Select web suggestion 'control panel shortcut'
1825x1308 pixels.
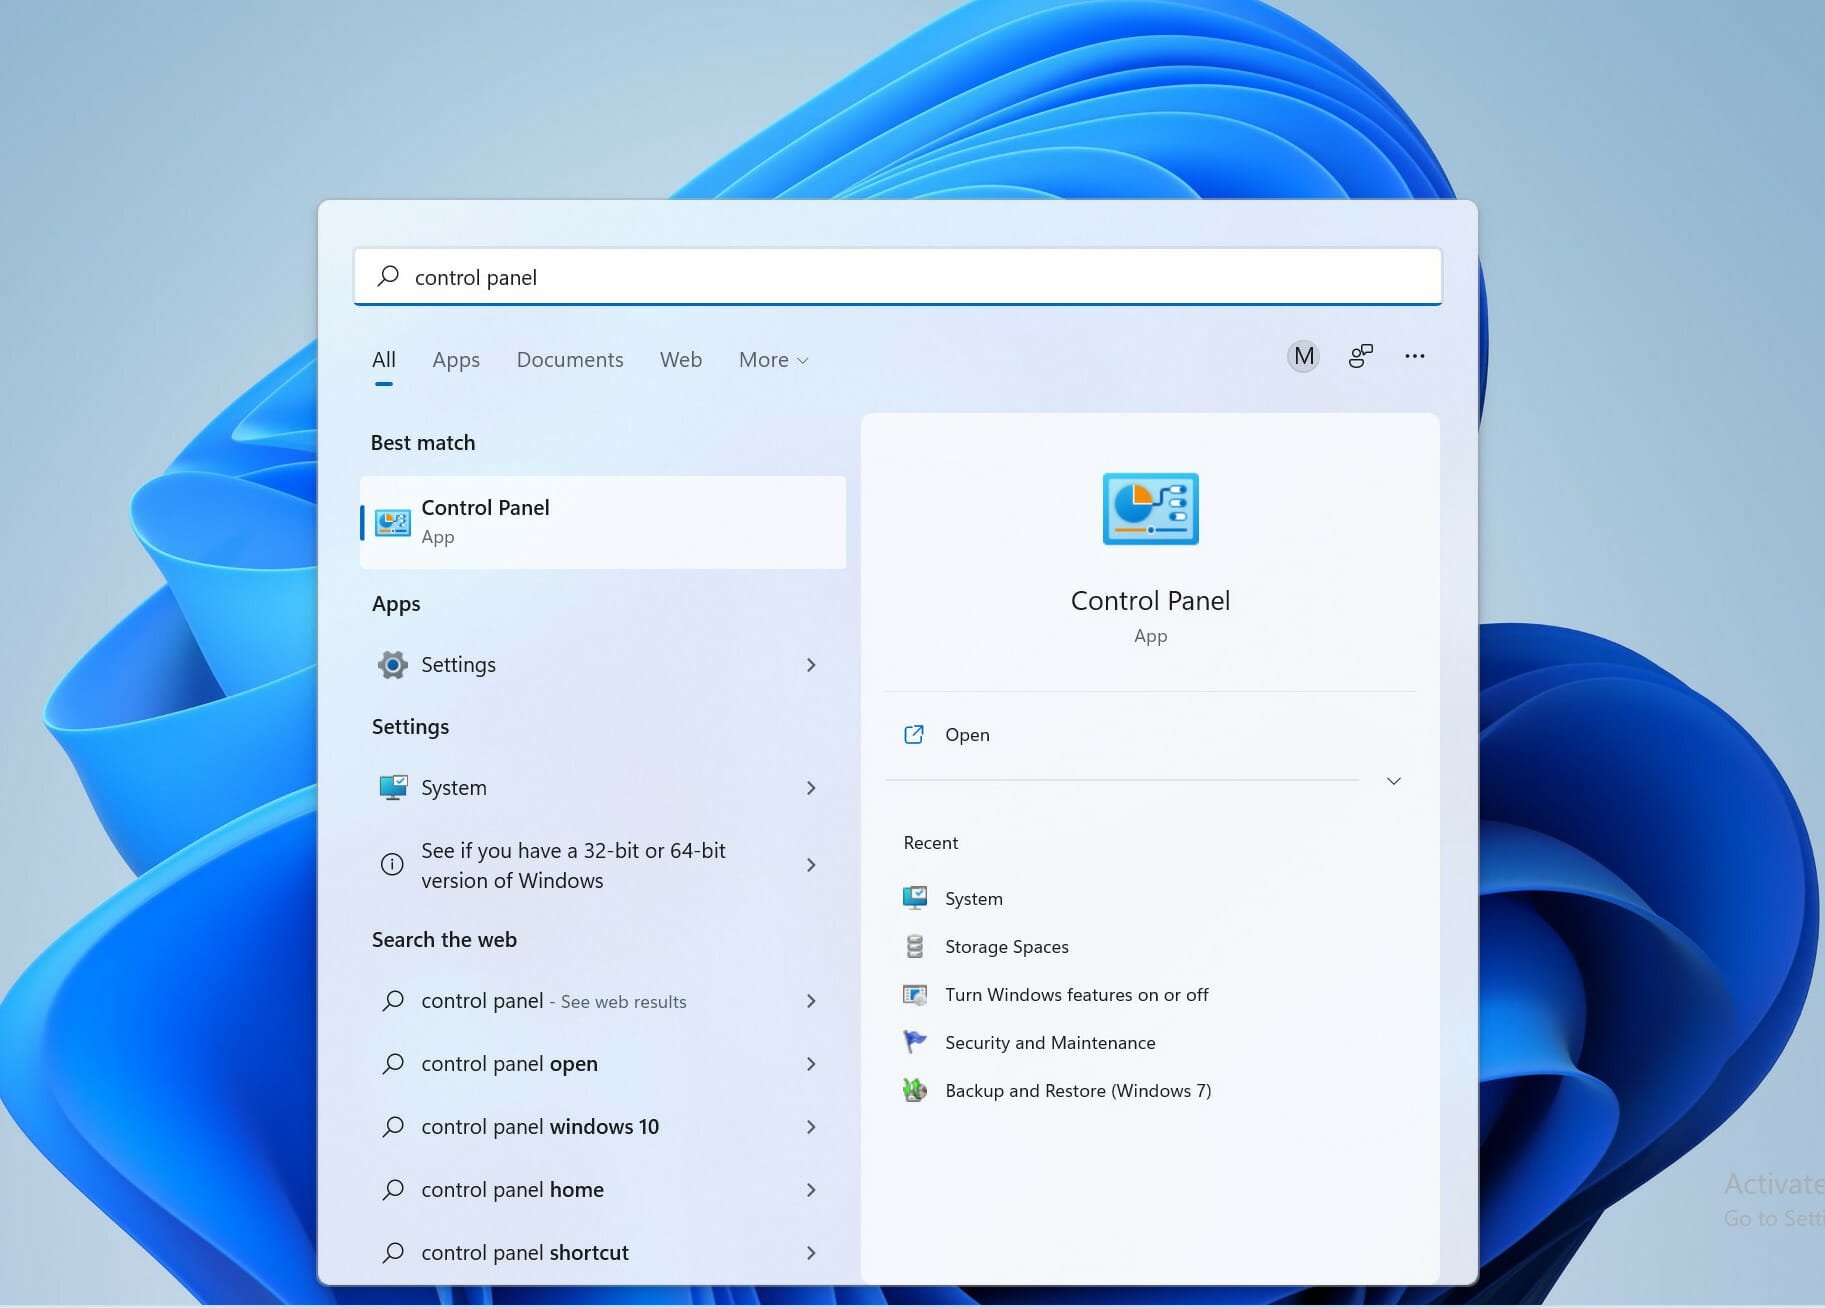point(603,1253)
